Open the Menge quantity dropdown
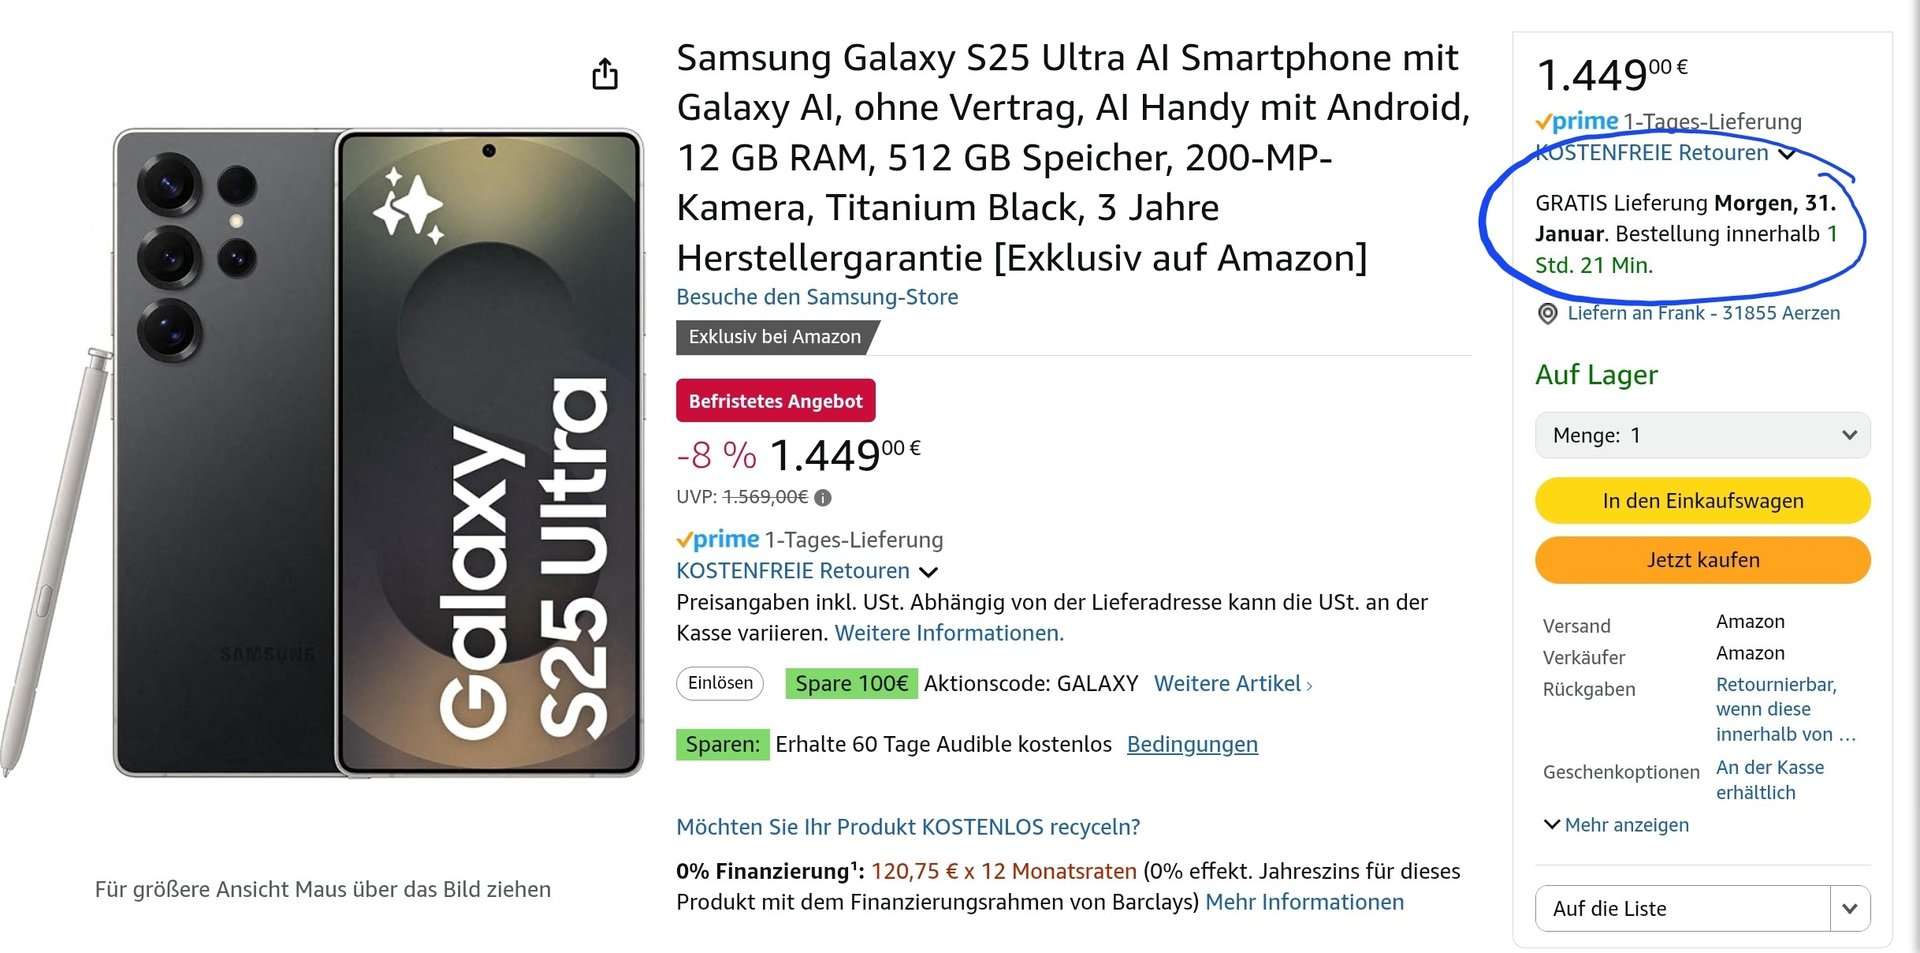Image resolution: width=1920 pixels, height=953 pixels. pyautogui.click(x=1702, y=435)
